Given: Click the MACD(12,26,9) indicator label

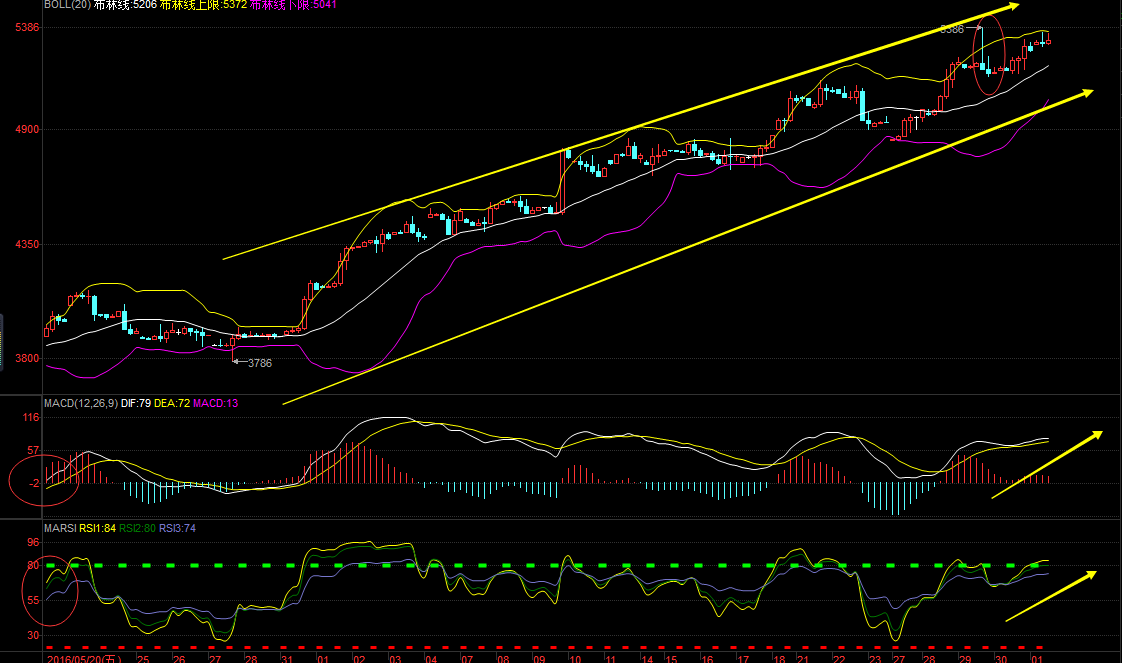Looking at the screenshot, I should pos(81,403).
